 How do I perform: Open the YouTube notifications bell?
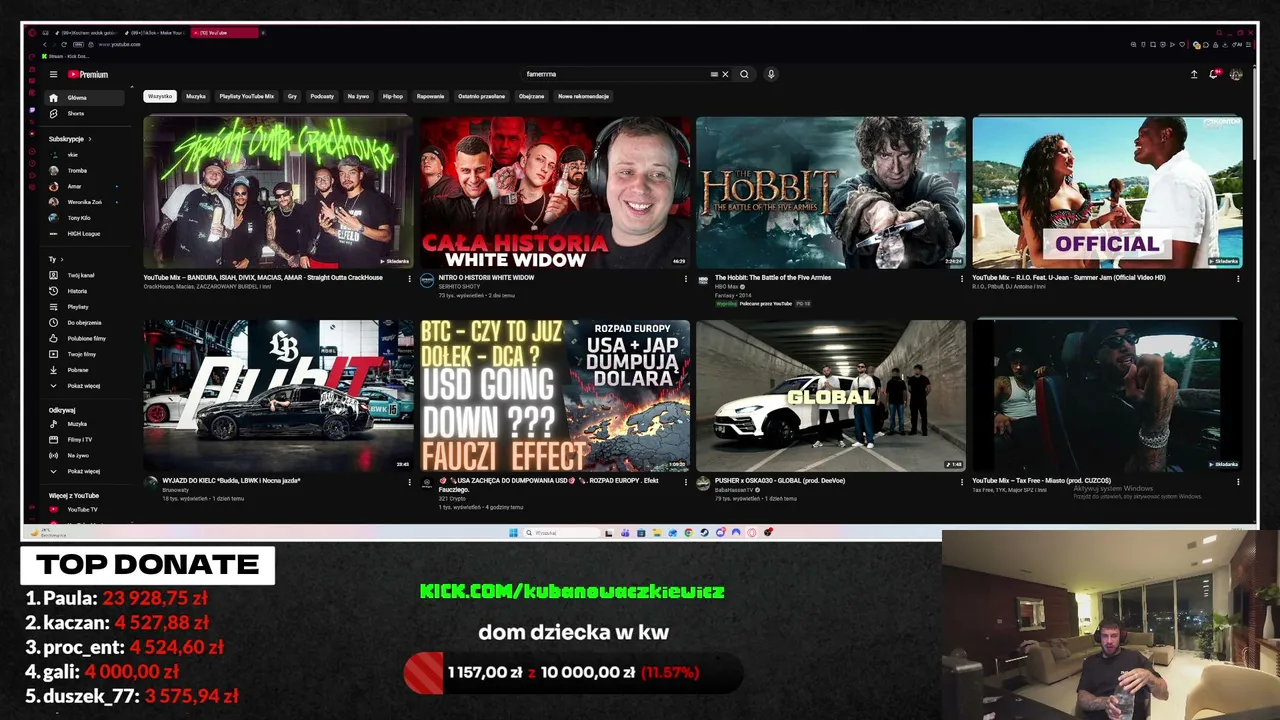[1214, 74]
